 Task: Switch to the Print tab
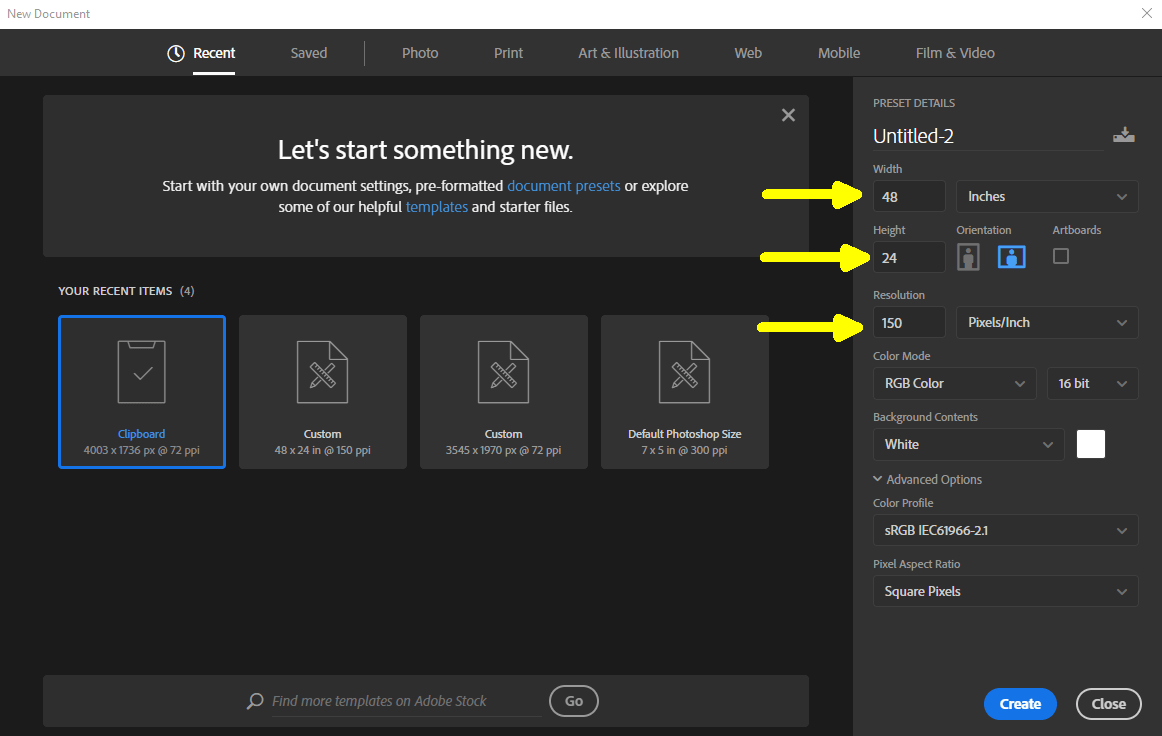tap(508, 53)
